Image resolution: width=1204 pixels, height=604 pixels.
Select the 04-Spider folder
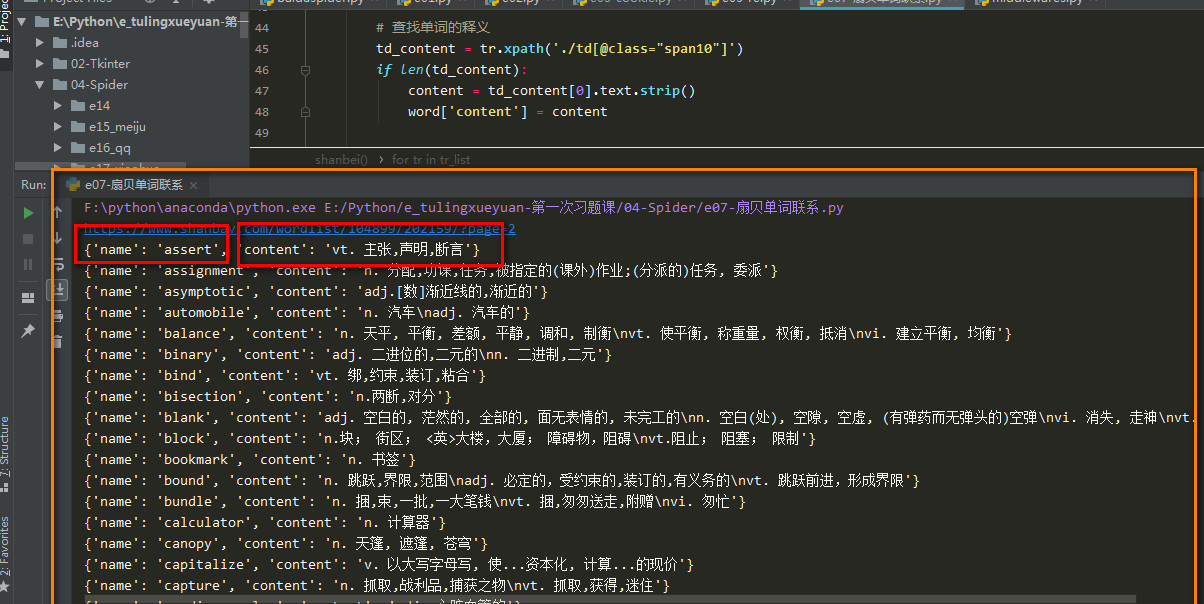click(90, 85)
